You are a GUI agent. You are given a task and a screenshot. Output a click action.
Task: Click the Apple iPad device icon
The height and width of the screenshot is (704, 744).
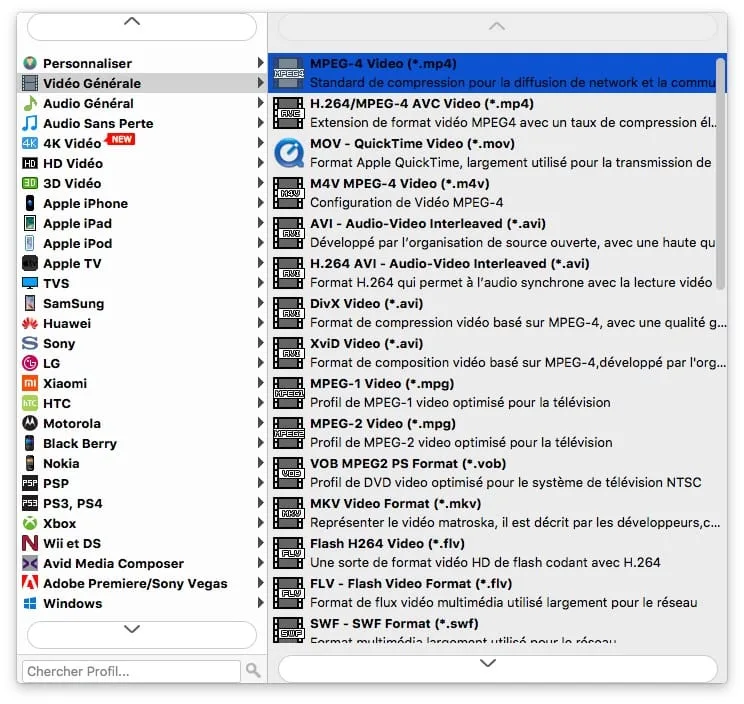[30, 223]
